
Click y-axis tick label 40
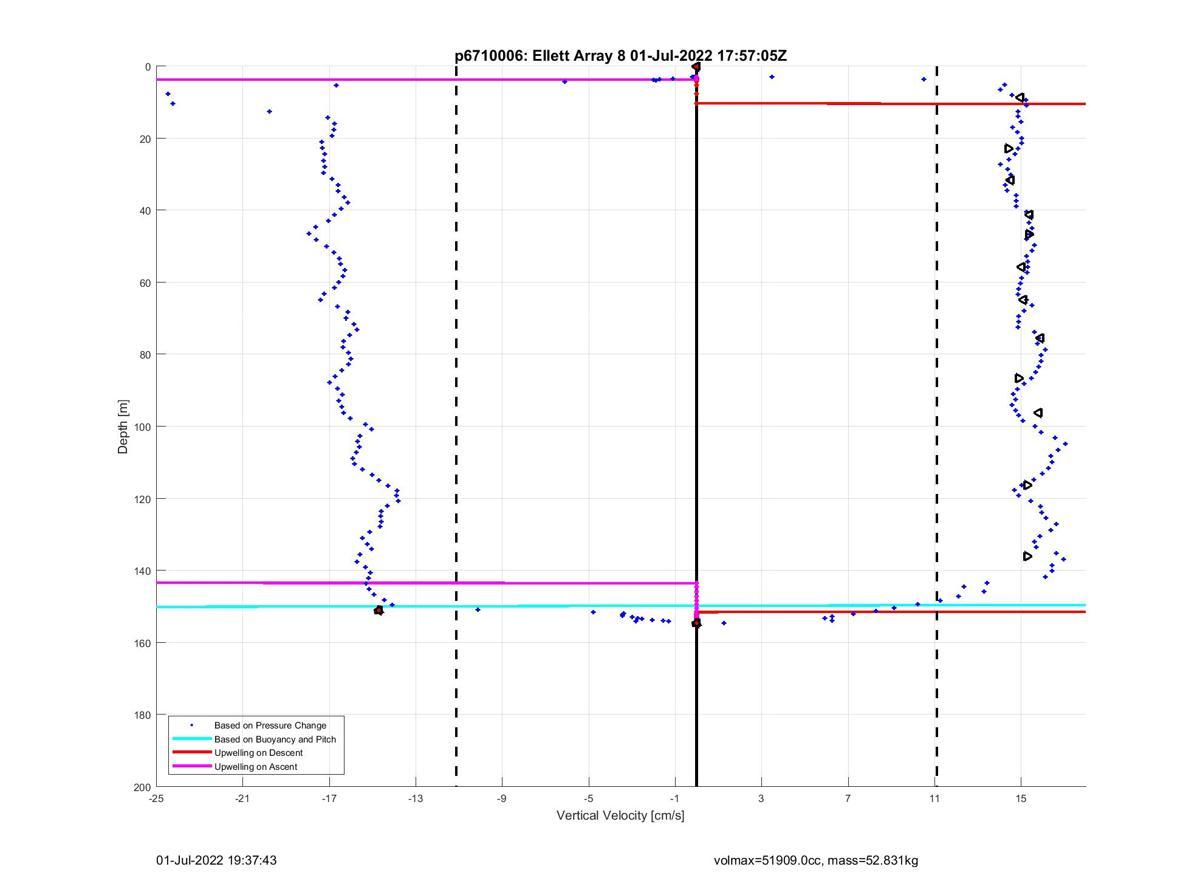145,211
